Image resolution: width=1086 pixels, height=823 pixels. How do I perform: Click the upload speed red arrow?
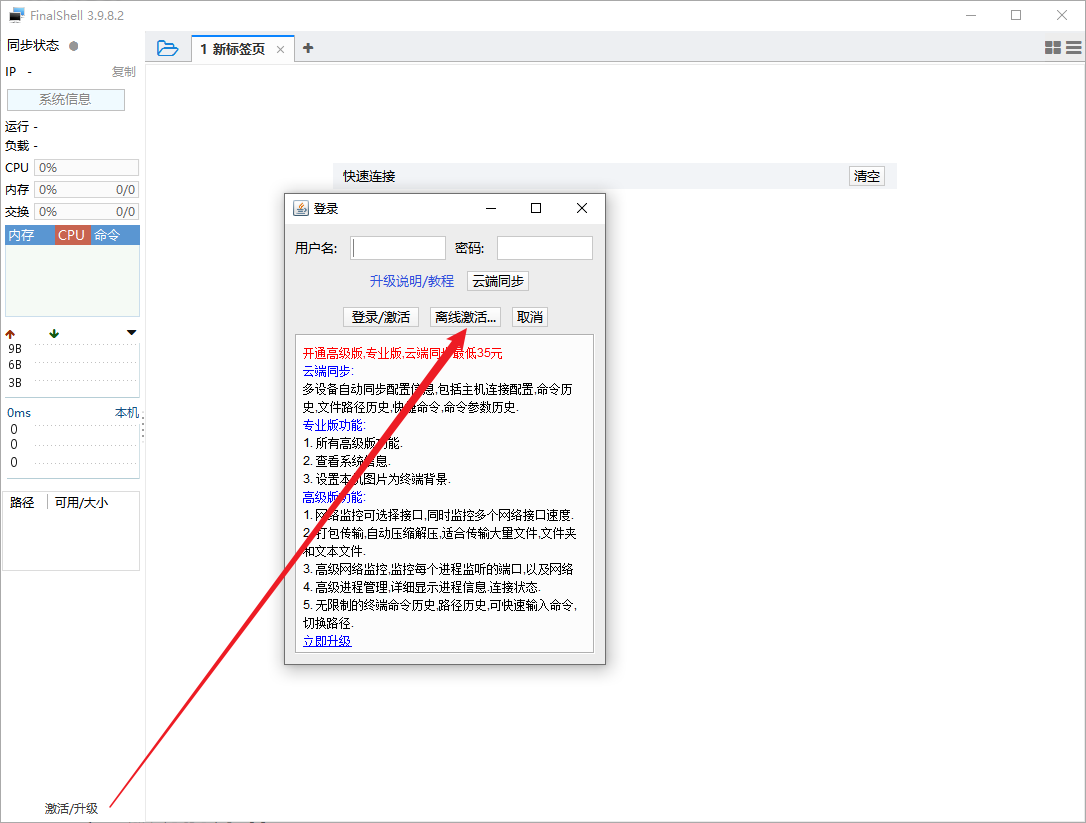[10, 334]
